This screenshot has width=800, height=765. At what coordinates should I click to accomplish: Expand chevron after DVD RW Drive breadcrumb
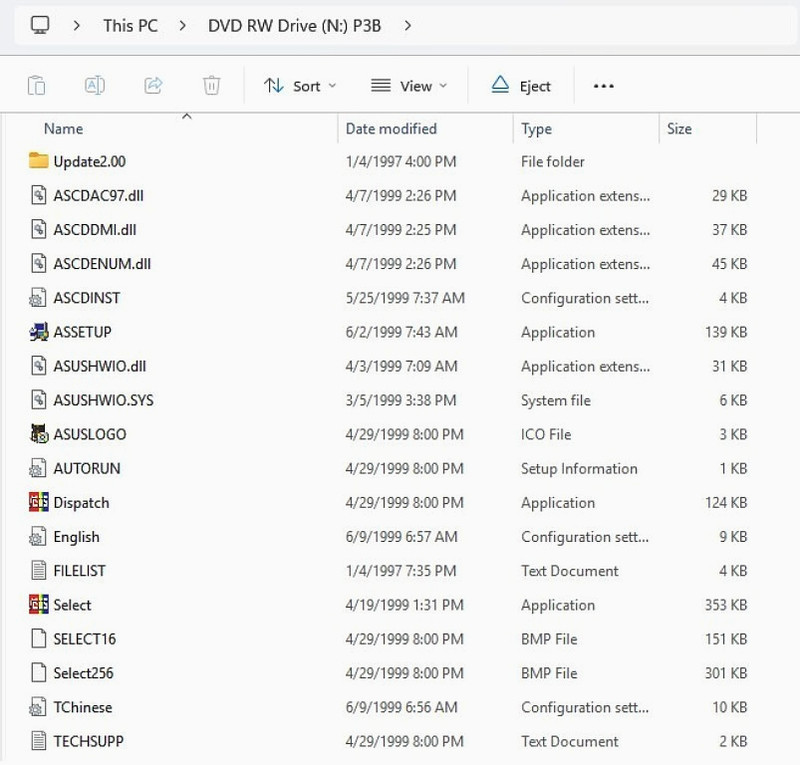click(x=407, y=25)
